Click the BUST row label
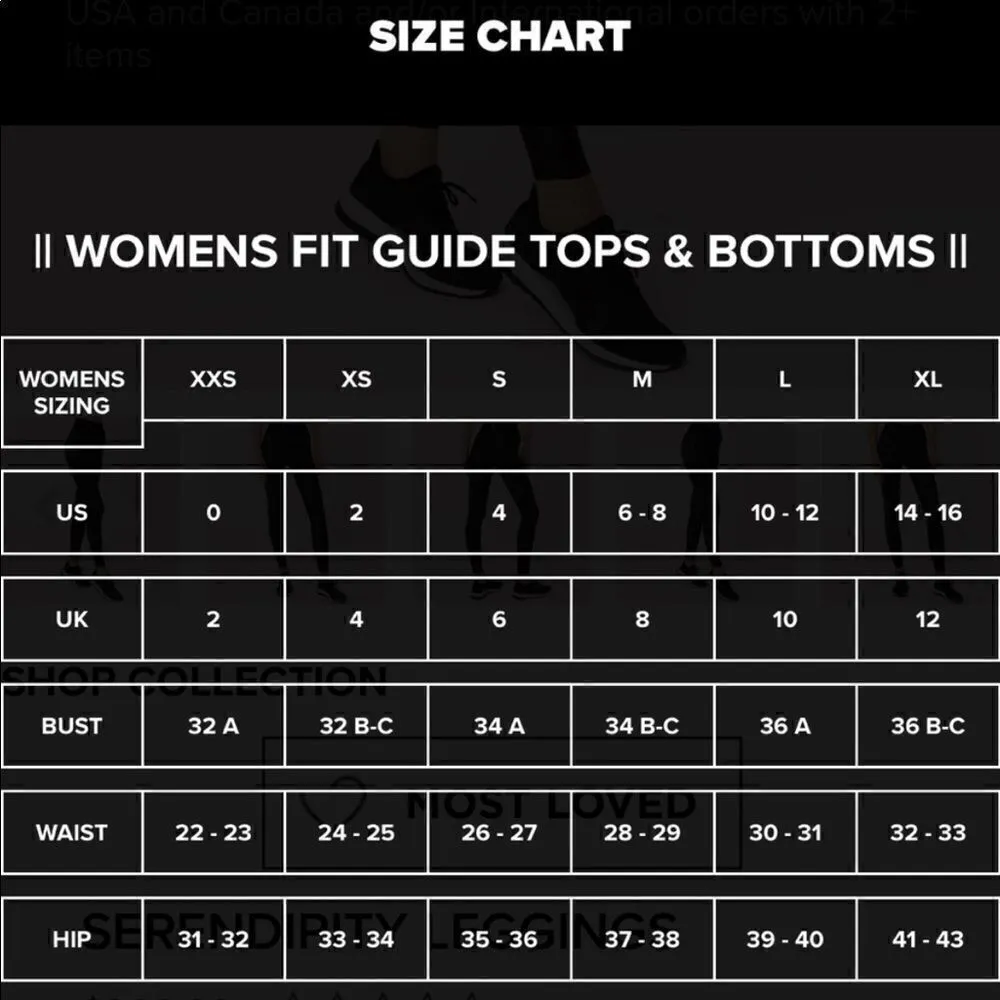The height and width of the screenshot is (1000, 1000). click(72, 726)
